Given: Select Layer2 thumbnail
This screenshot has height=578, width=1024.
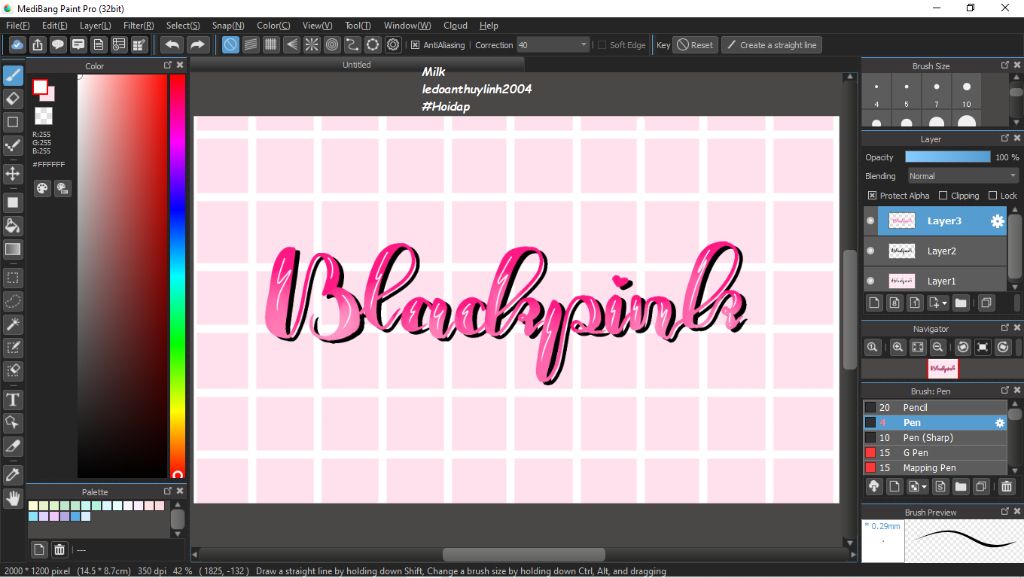Looking at the screenshot, I should pos(902,251).
